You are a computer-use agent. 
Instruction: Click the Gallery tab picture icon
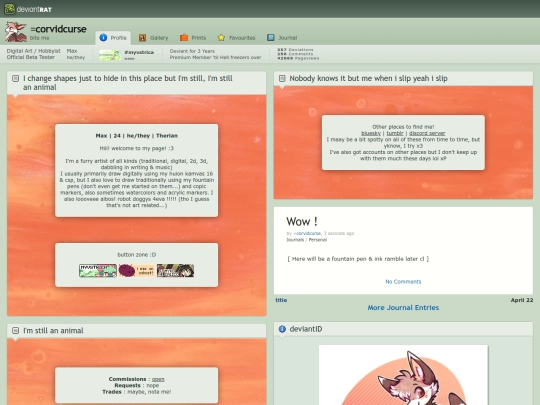[142, 38]
